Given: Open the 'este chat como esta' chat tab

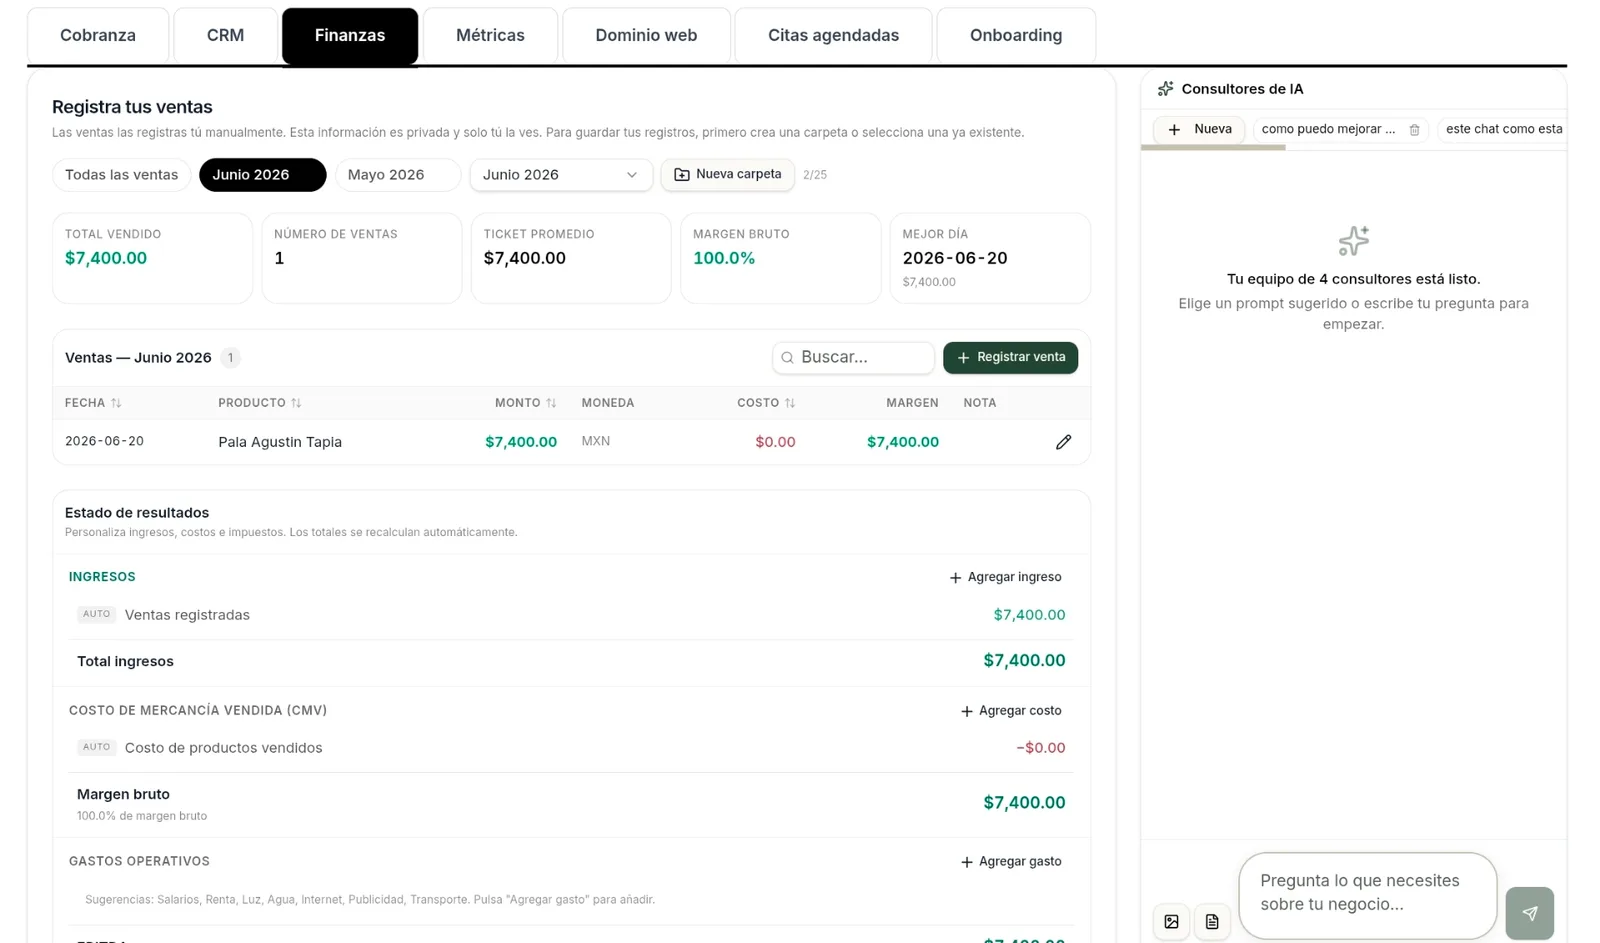Looking at the screenshot, I should 1503,130.
